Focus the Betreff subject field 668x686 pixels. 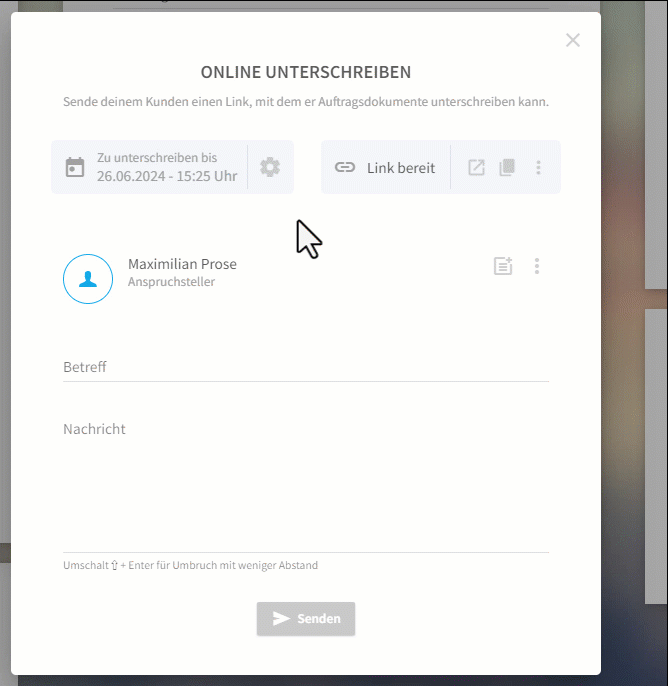tap(306, 368)
